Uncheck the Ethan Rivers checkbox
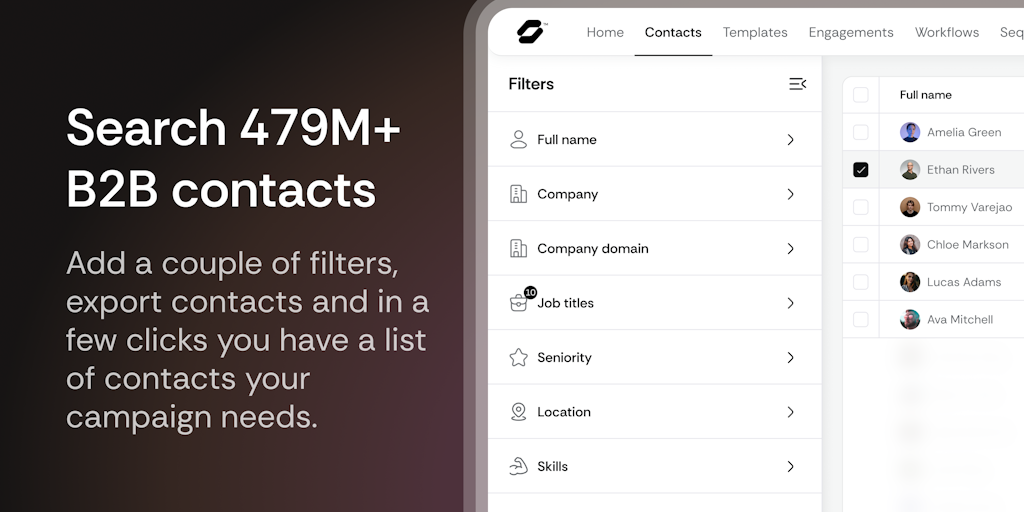 tap(861, 170)
